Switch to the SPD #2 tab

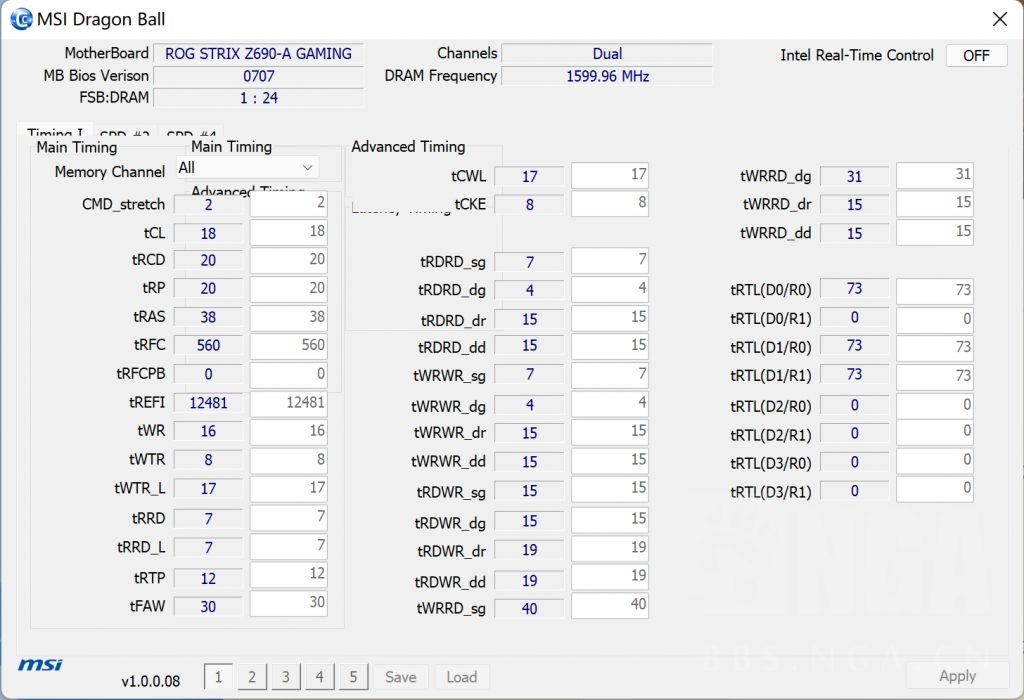(125, 134)
